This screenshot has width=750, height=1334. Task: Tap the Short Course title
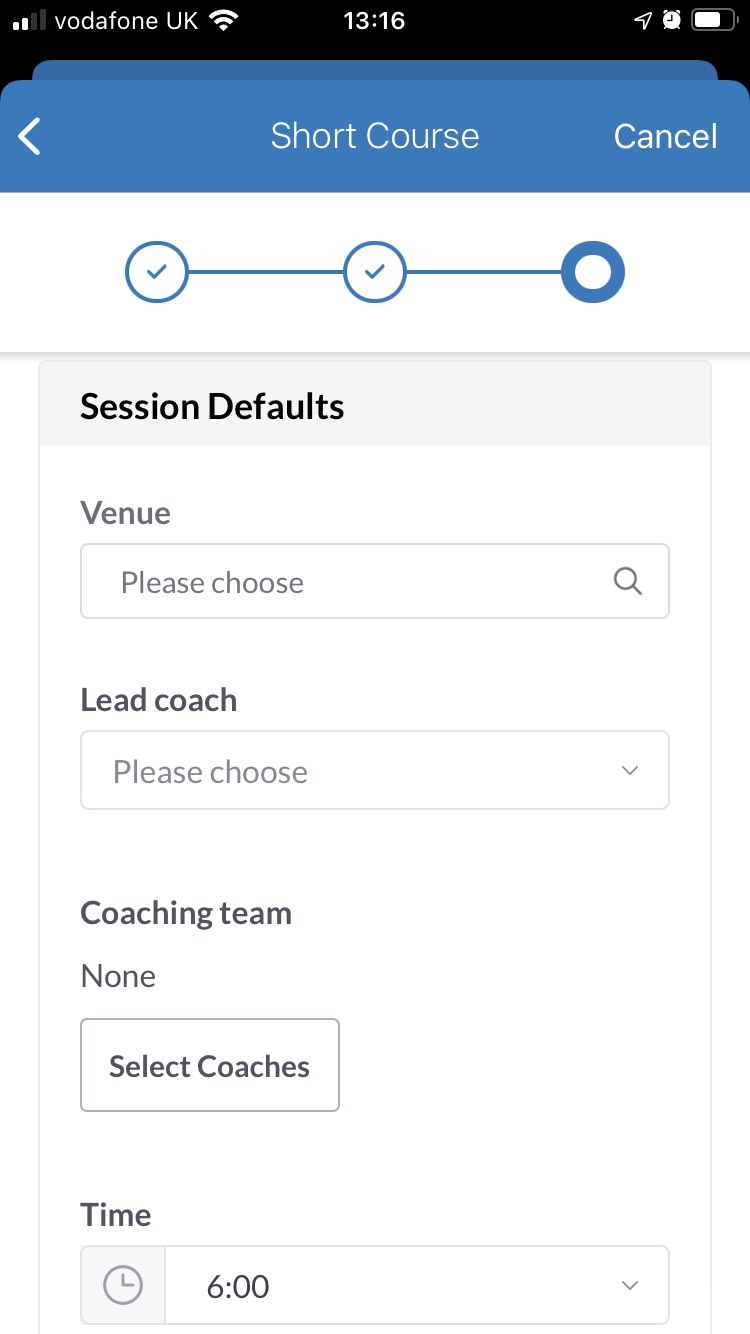[x=375, y=136]
